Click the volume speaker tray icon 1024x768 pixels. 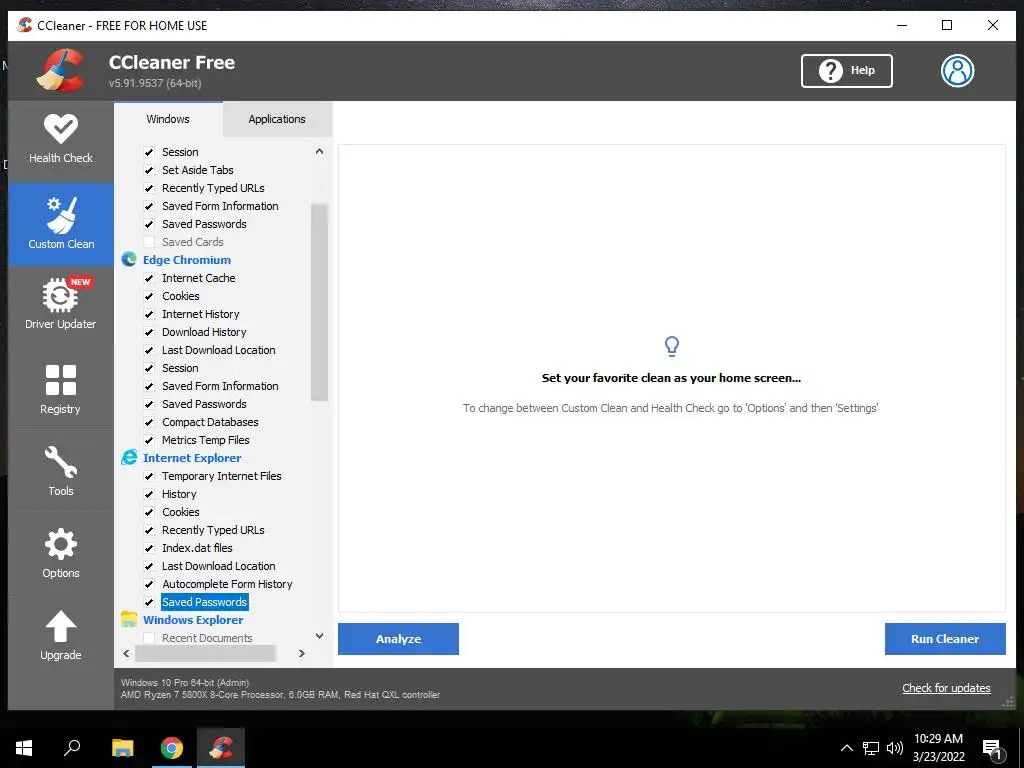(895, 748)
